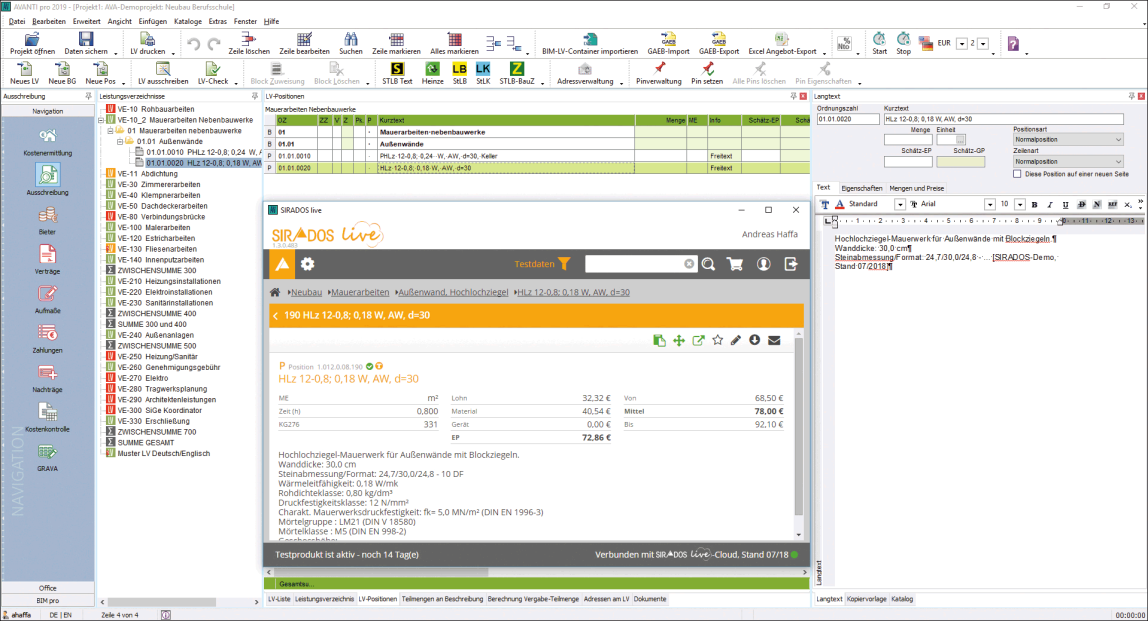The width and height of the screenshot is (1148, 621).
Task: Click the BIM pro navigation button
Action: 48,600
